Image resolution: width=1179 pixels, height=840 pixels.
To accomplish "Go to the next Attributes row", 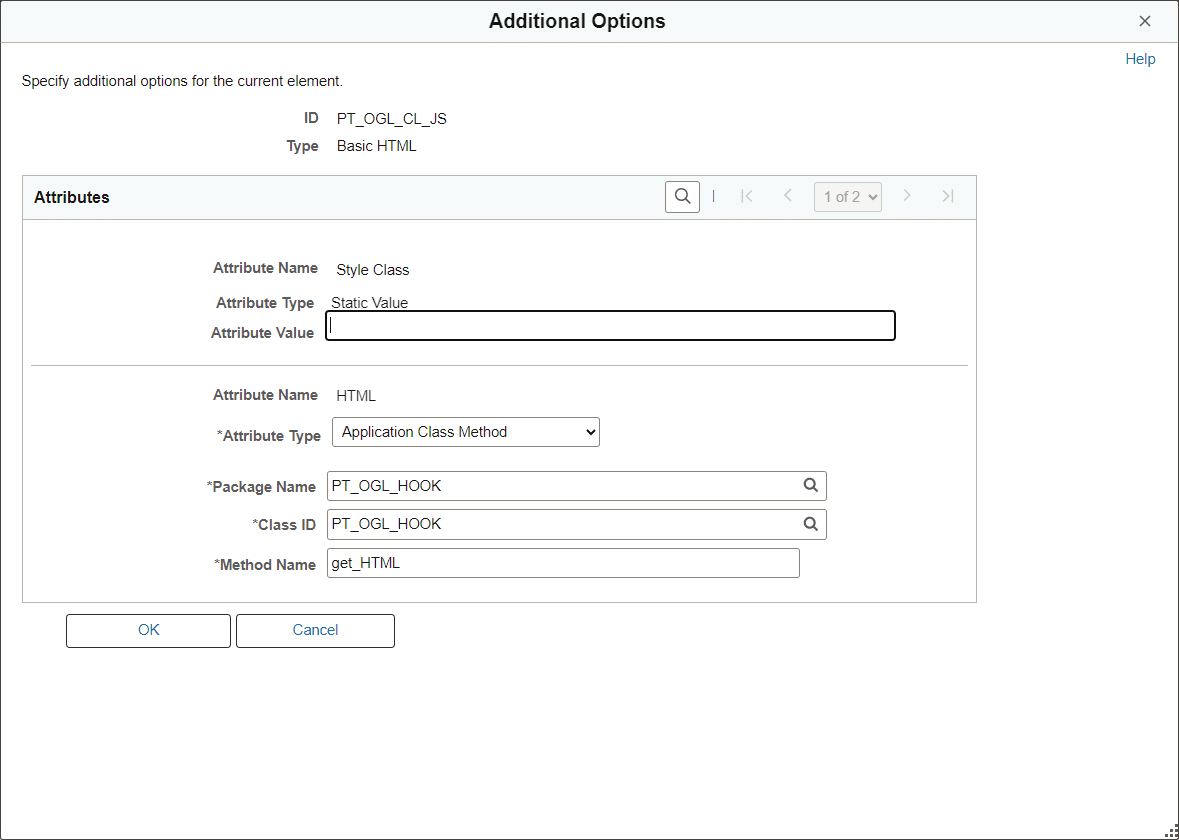I will pyautogui.click(x=907, y=196).
